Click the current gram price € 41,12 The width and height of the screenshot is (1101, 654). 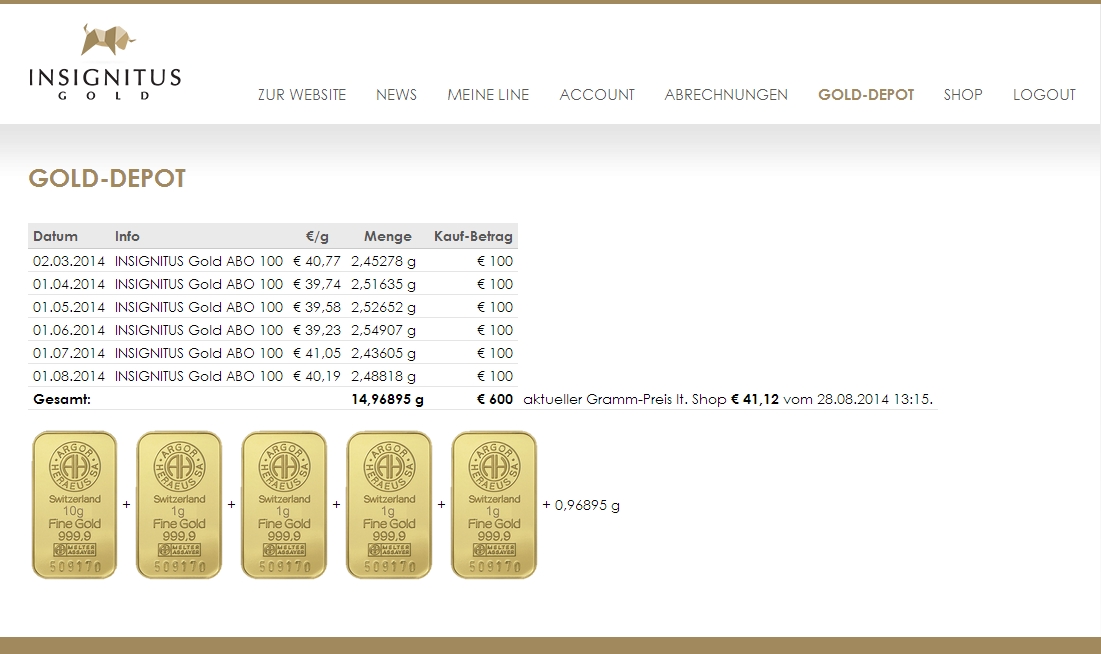pyautogui.click(x=755, y=399)
